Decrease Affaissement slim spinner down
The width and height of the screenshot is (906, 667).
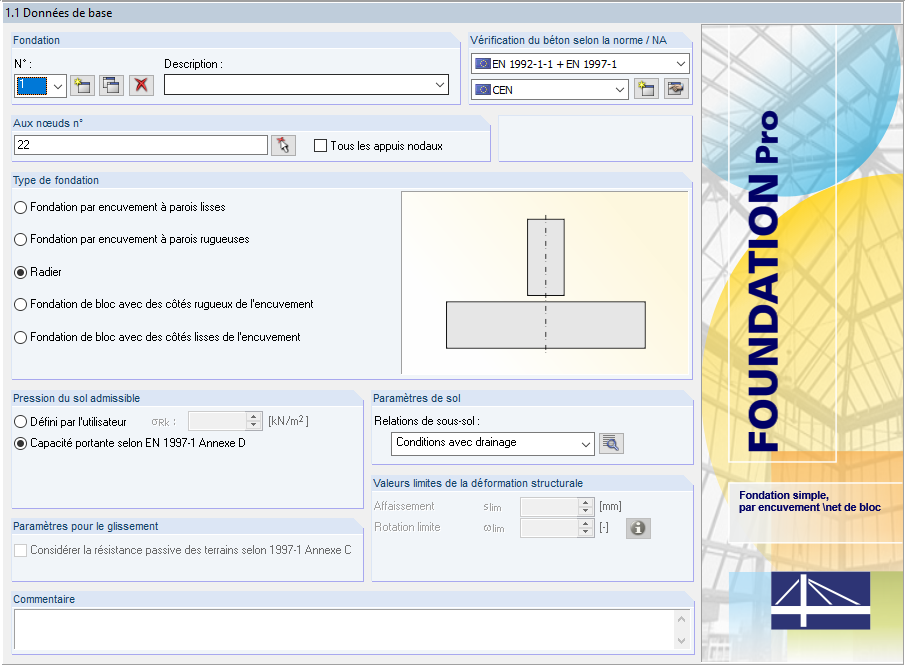tap(585, 511)
